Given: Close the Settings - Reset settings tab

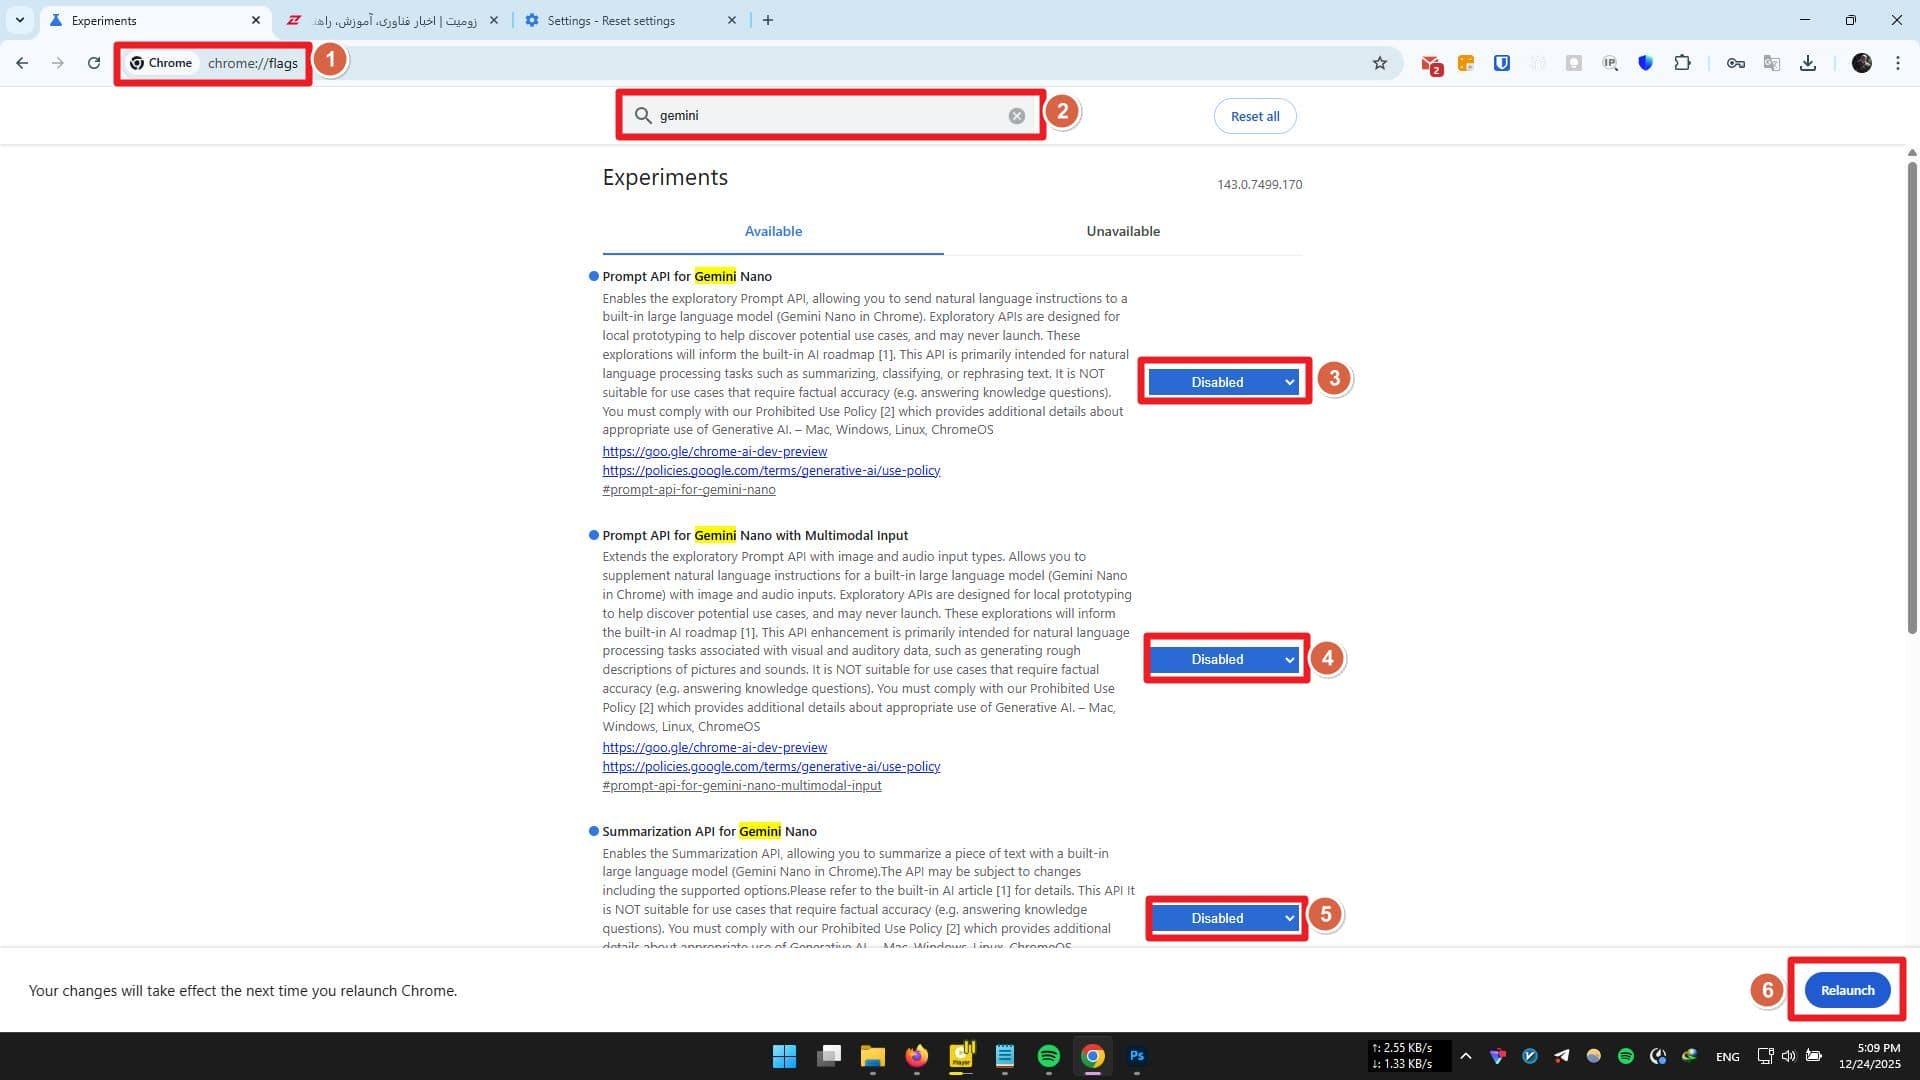Looking at the screenshot, I should pos(732,20).
